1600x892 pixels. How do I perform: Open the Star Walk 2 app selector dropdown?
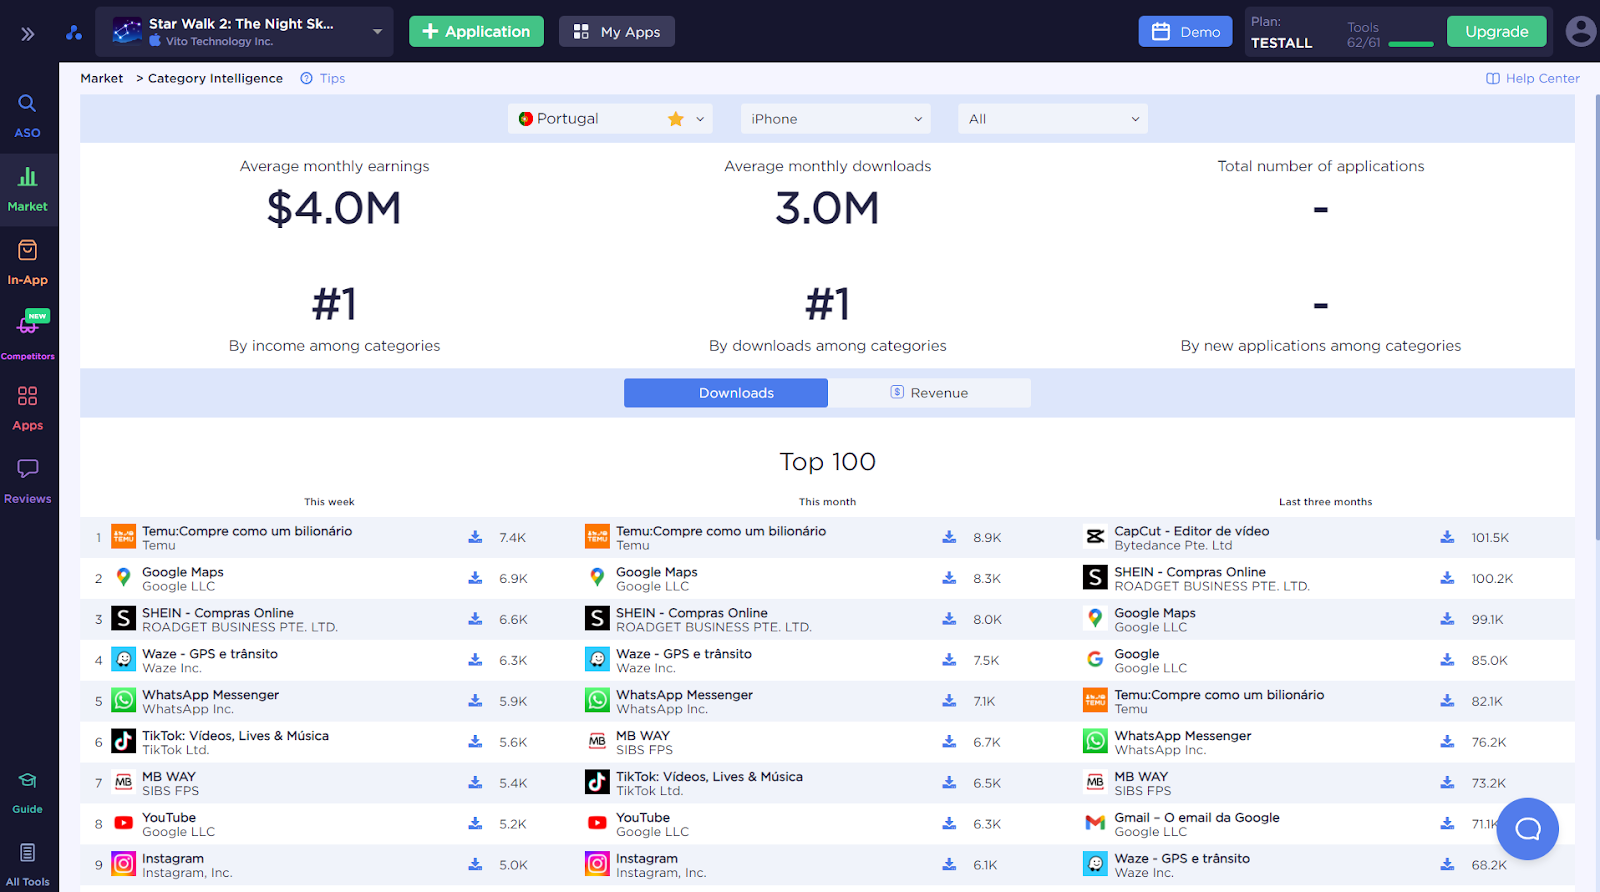click(x=244, y=32)
